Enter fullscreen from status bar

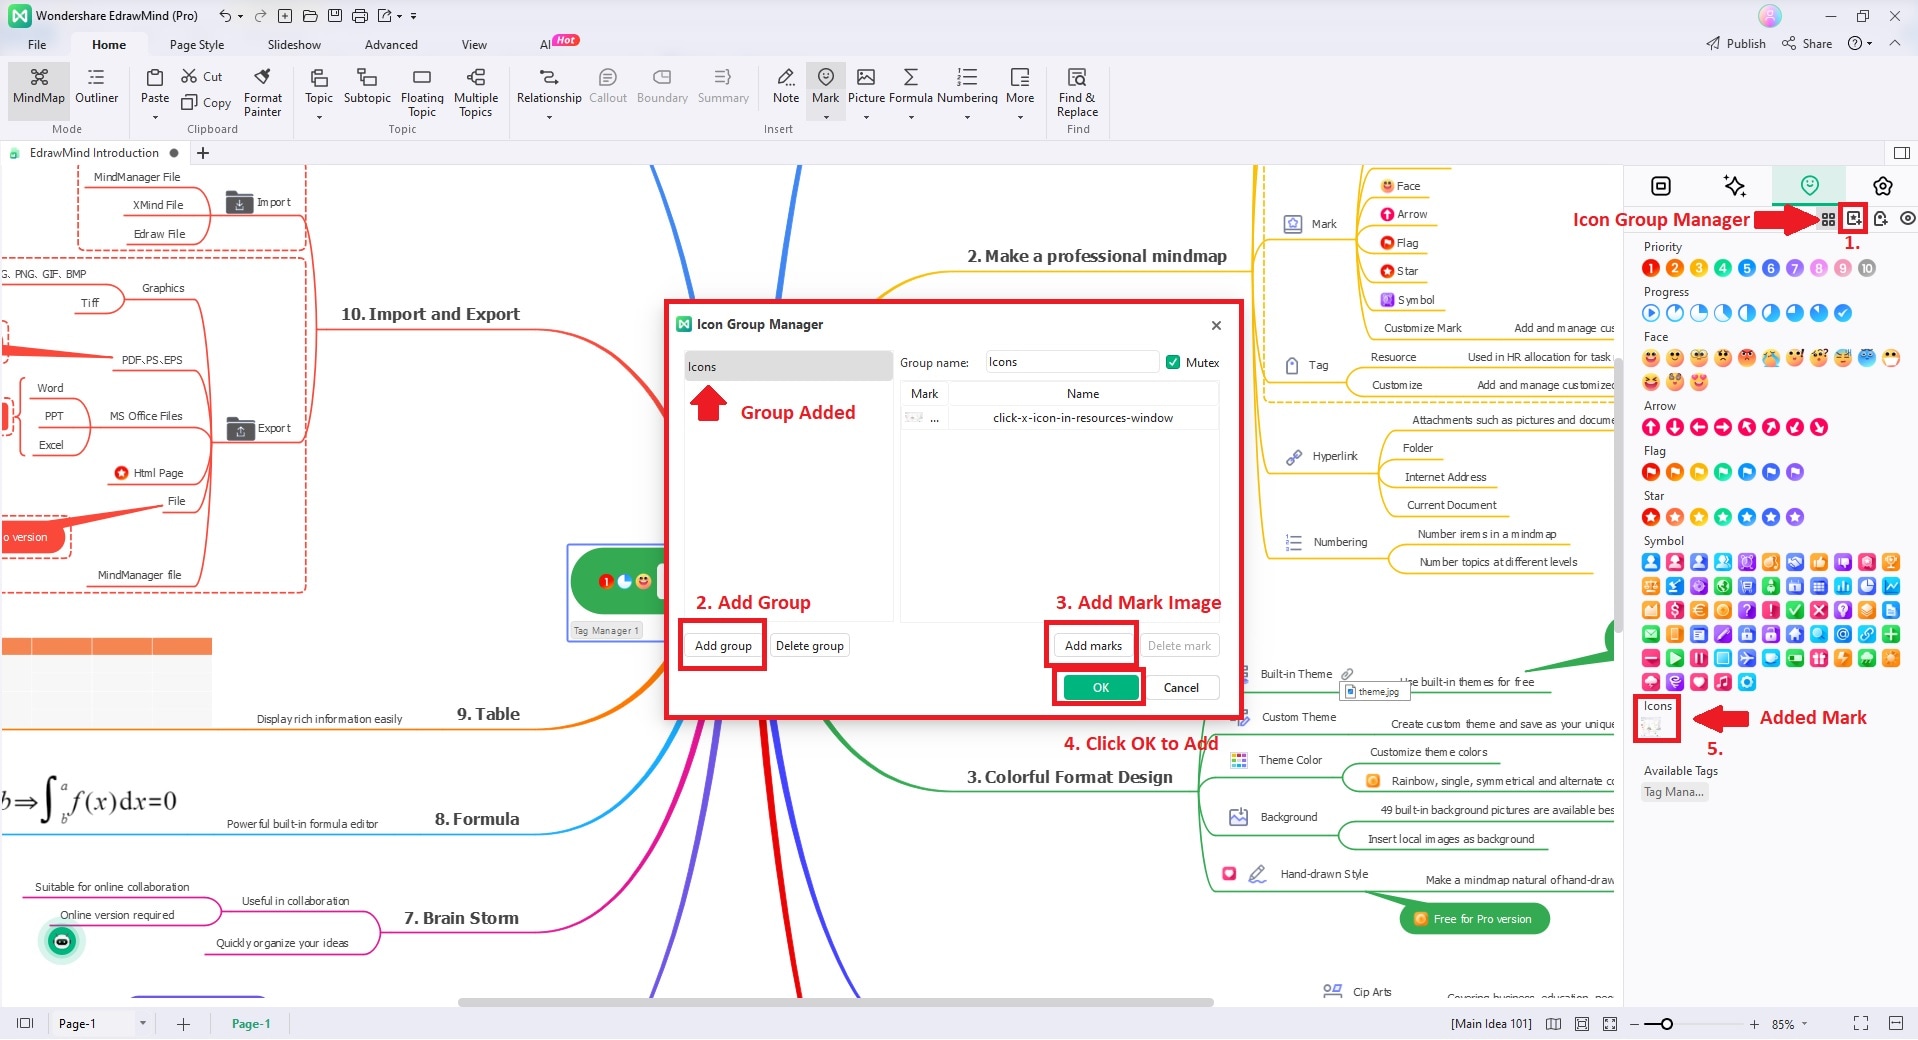(1861, 1024)
